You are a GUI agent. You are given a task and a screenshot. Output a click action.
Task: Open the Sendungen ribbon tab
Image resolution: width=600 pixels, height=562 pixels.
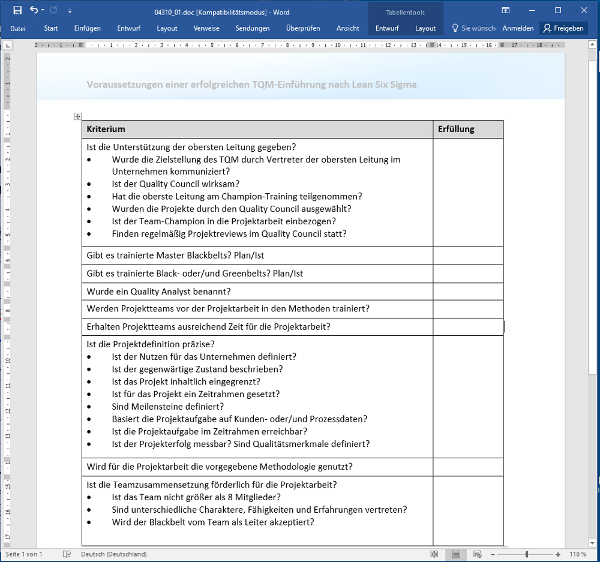tap(252, 29)
